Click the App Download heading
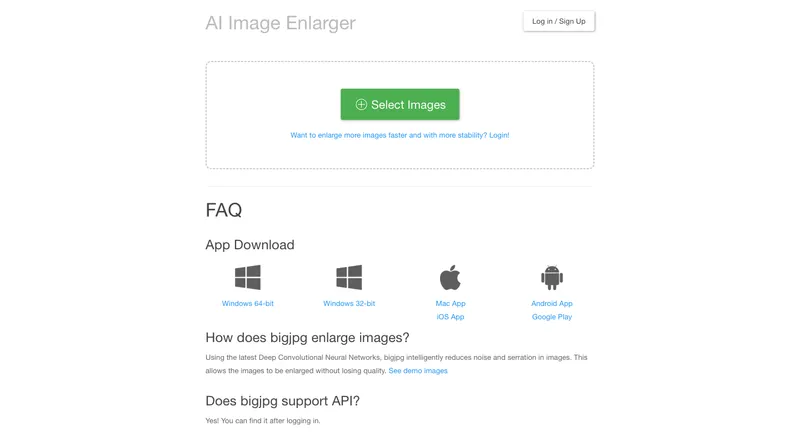The image size is (800, 433). [250, 245]
